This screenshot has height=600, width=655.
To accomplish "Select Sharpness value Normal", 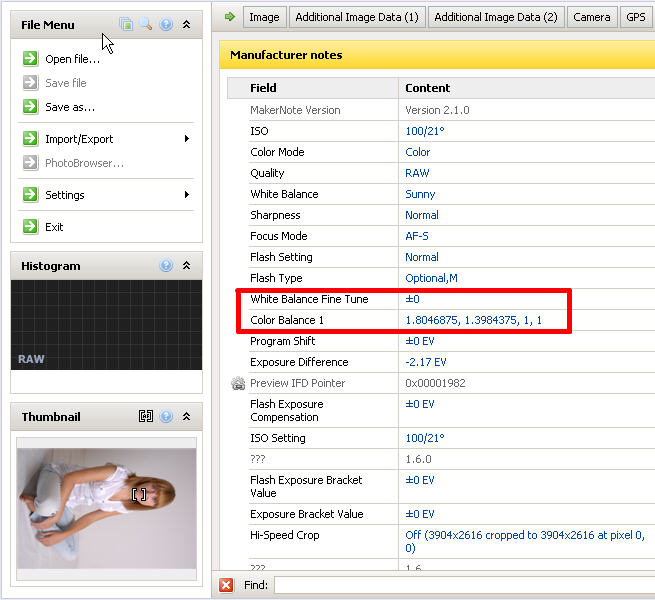I will tap(422, 215).
